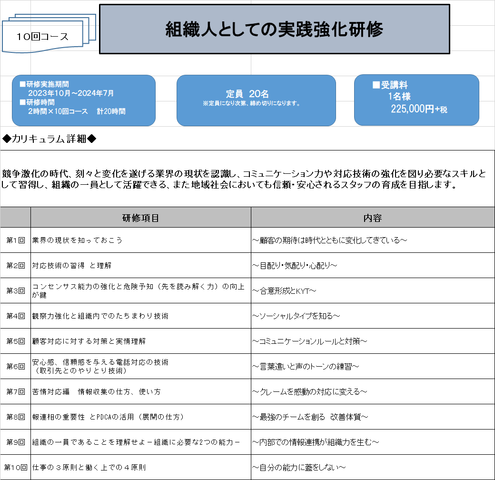Select the '第6回' cell

click(x=15, y=366)
